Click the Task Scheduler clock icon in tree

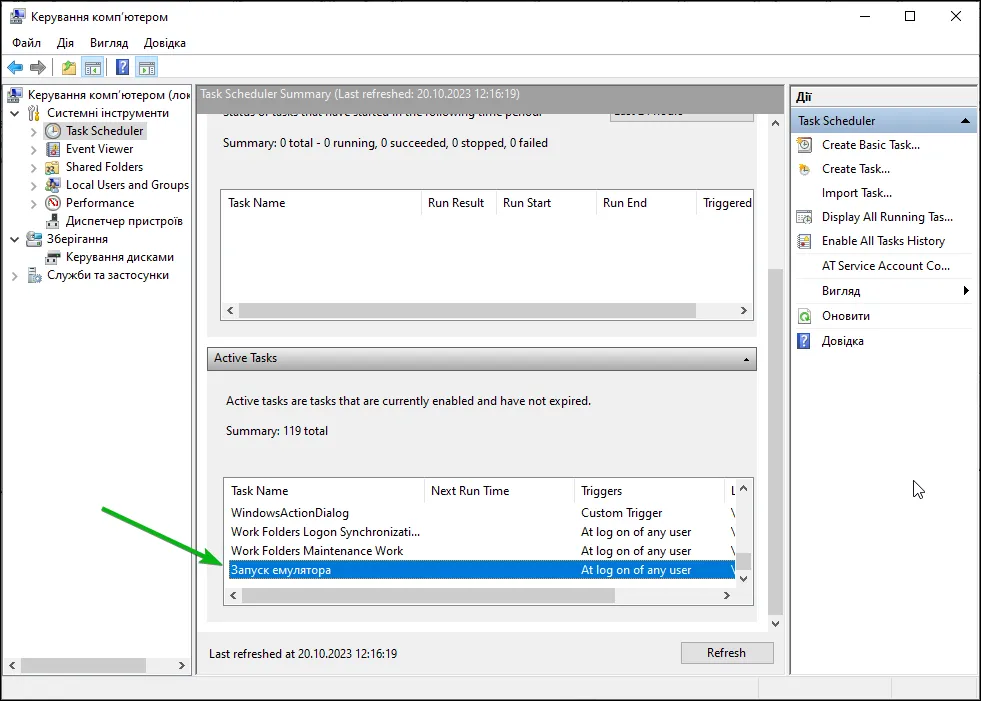click(53, 131)
